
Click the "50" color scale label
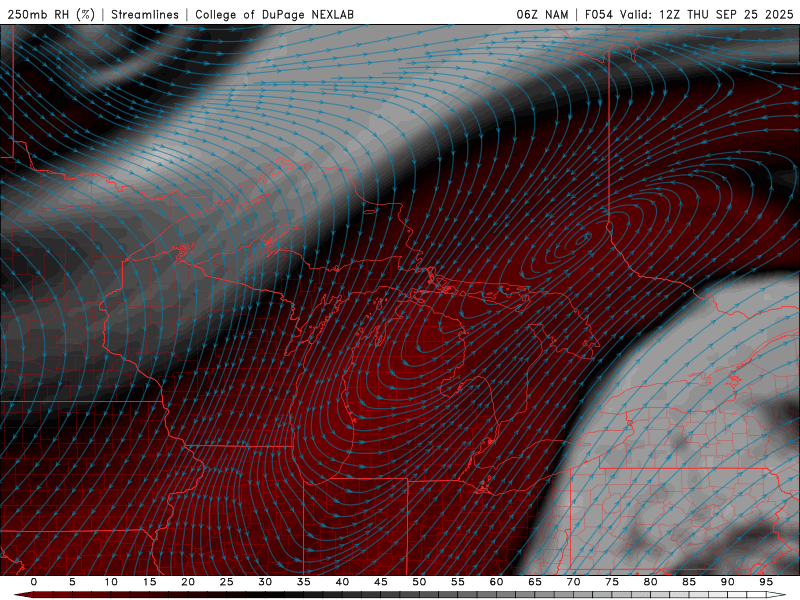coord(419,582)
